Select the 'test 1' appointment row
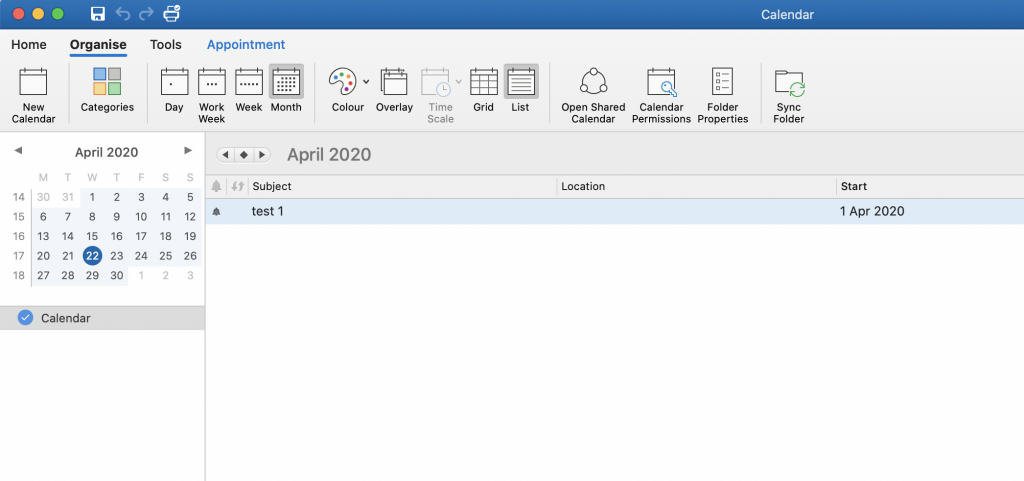The height and width of the screenshot is (481, 1024). pyautogui.click(x=615, y=211)
